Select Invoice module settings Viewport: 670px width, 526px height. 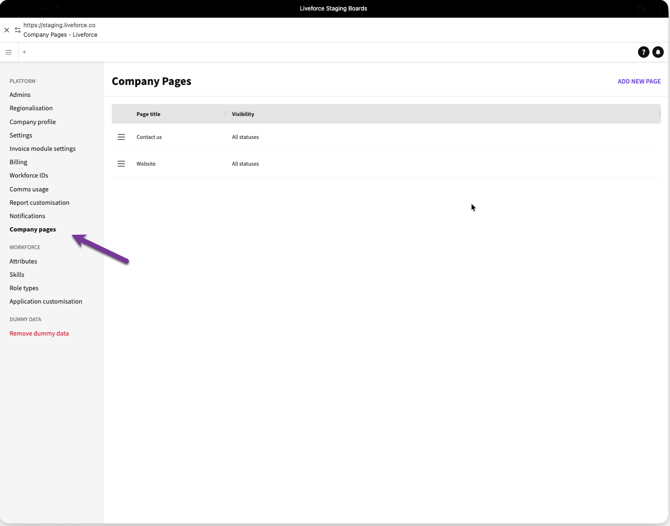pos(42,149)
